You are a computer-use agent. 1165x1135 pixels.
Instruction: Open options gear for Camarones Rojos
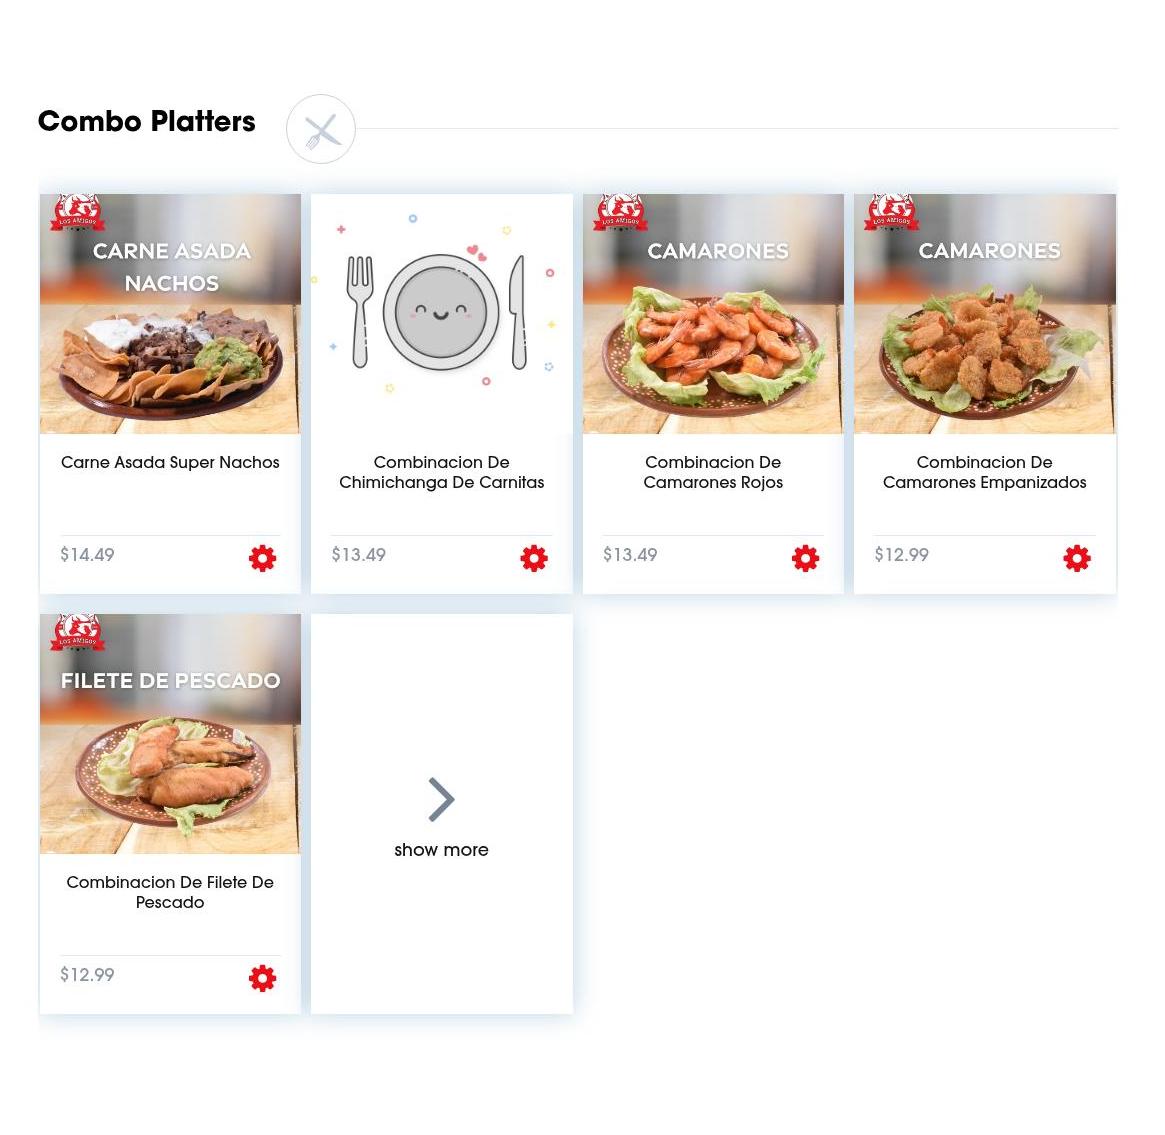805,558
